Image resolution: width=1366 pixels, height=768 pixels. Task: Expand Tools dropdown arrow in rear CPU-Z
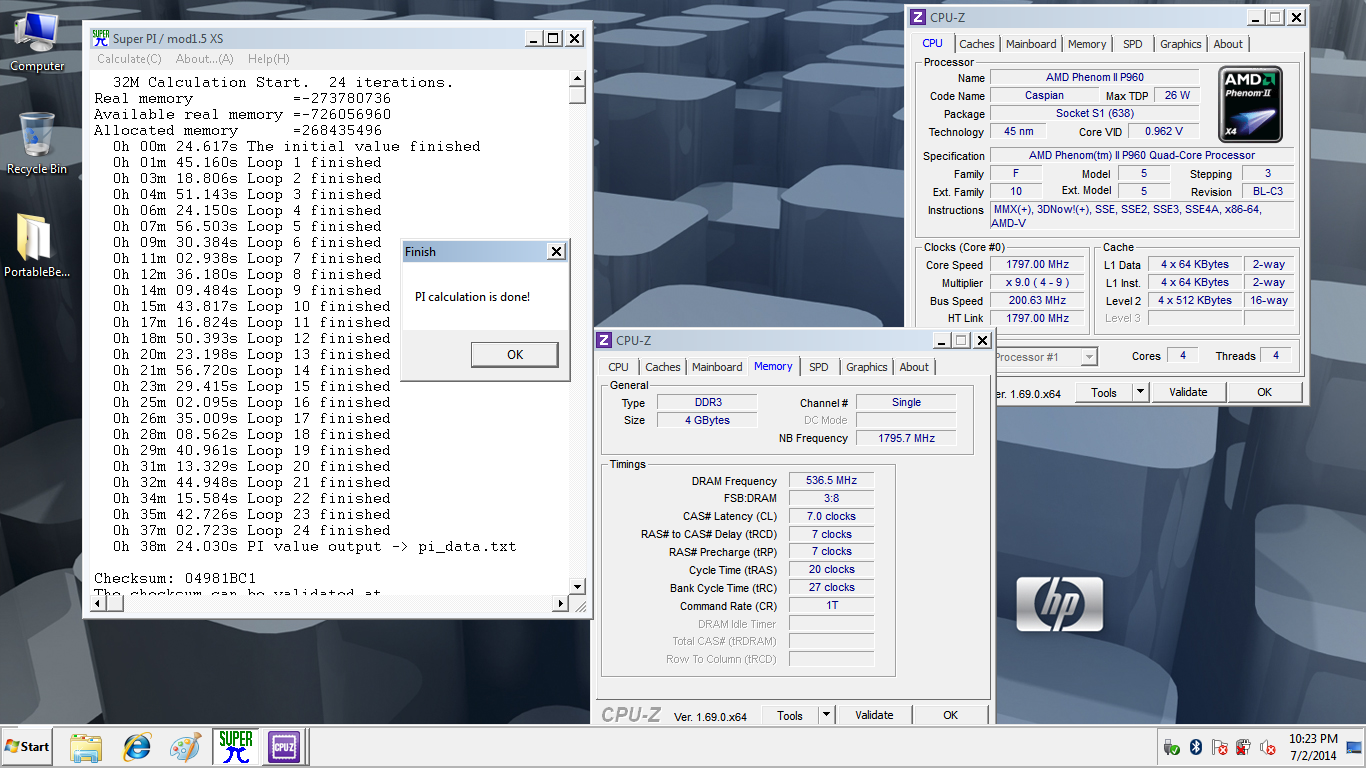1140,392
